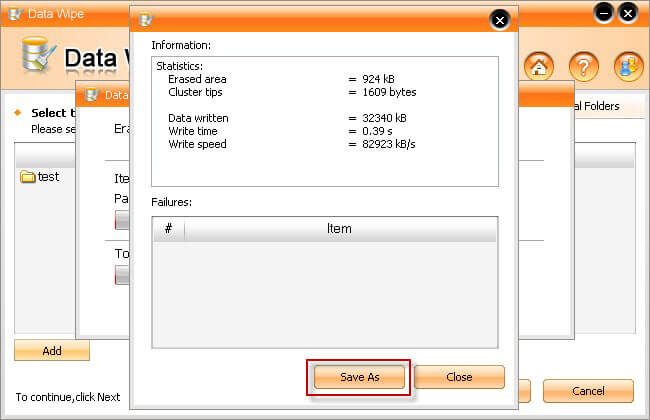
Task: Click the Item column header in Failures
Action: click(340, 228)
